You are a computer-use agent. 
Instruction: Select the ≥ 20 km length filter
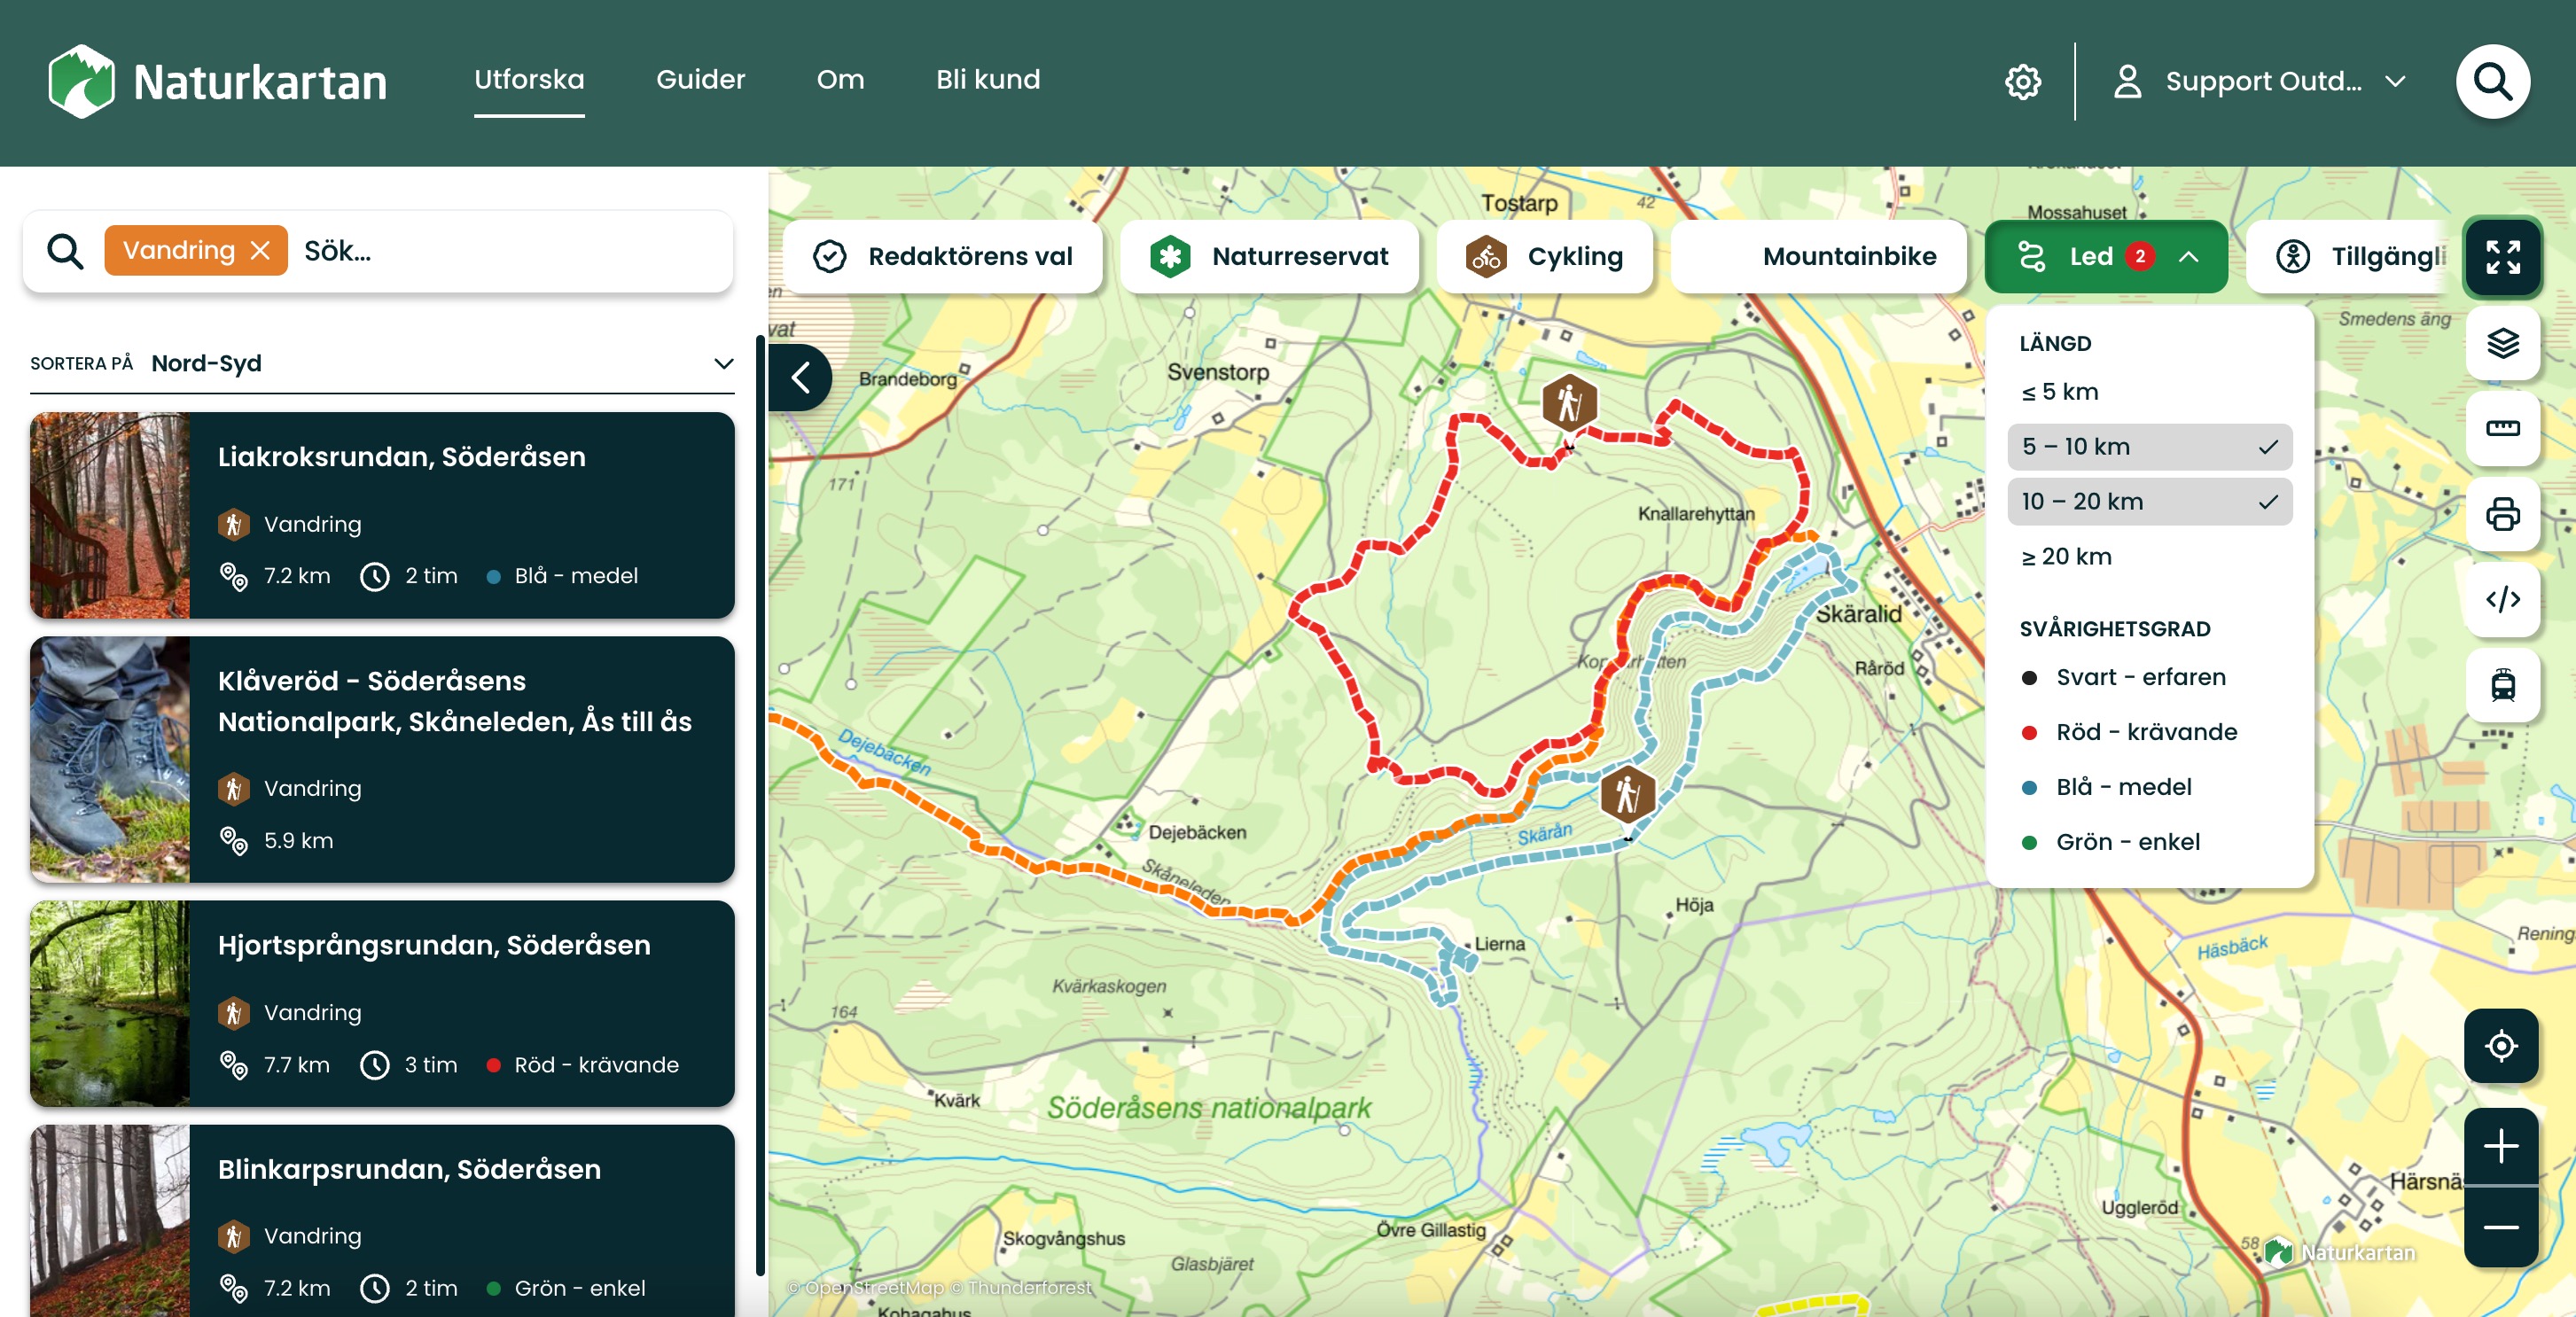click(x=2149, y=557)
